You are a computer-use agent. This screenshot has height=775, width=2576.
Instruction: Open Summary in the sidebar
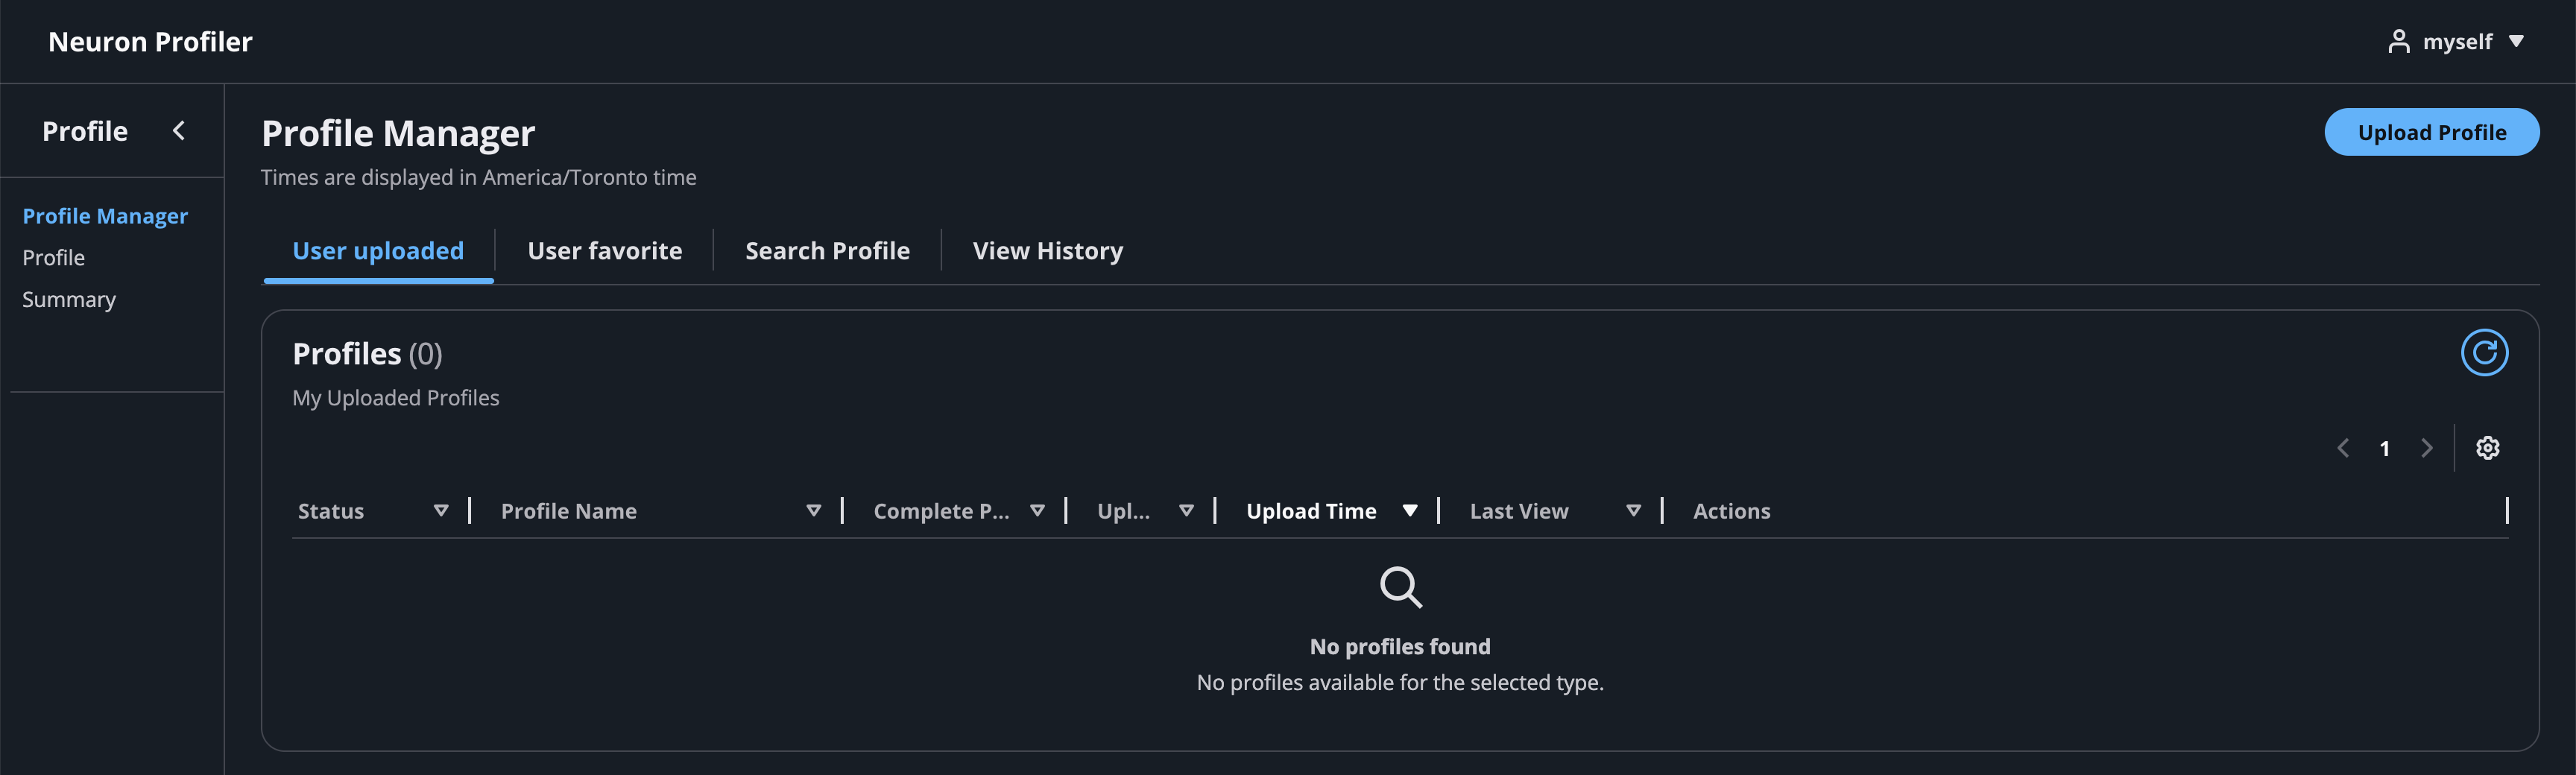tap(69, 300)
